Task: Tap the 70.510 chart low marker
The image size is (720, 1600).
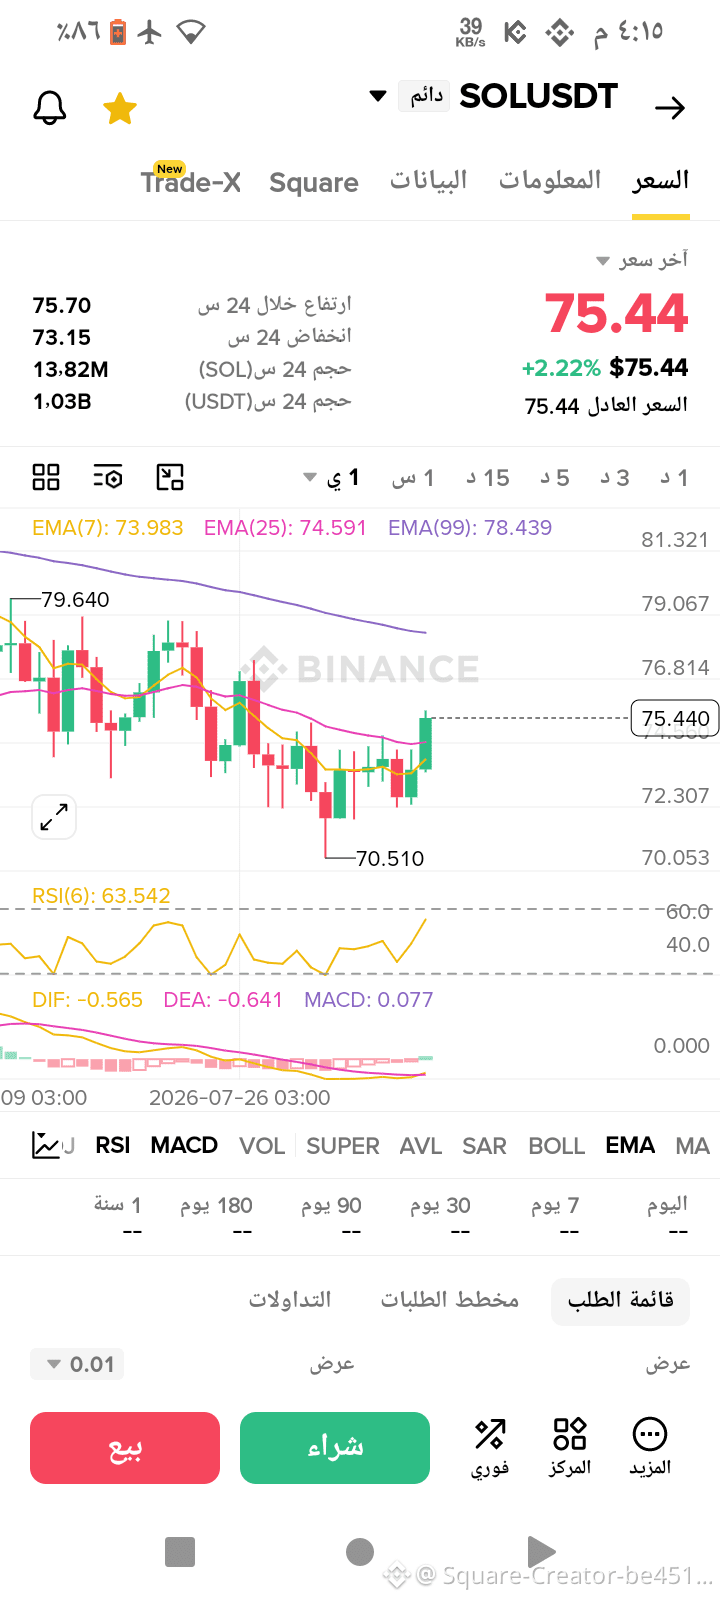Action: coord(390,858)
